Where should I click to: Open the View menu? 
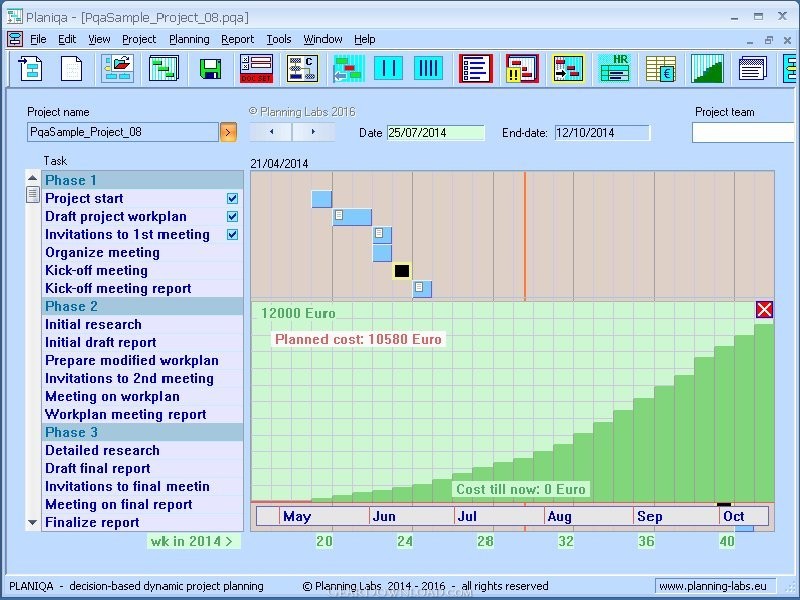click(99, 39)
